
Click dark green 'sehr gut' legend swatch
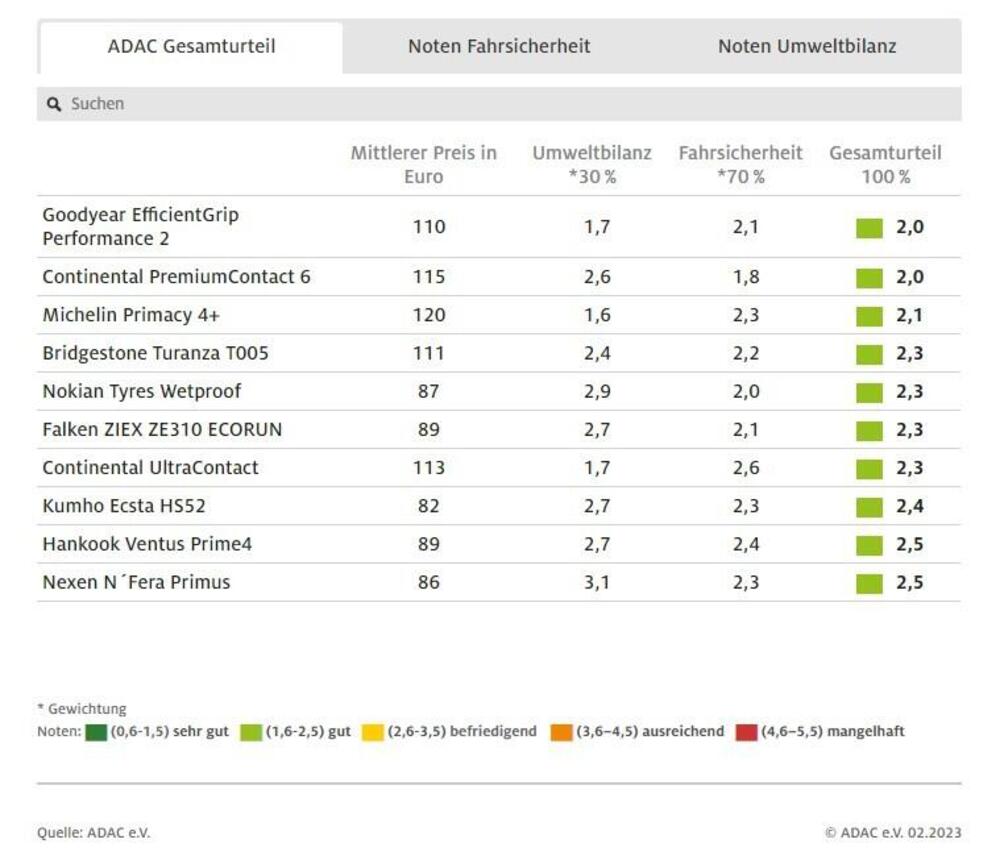tap(96, 732)
